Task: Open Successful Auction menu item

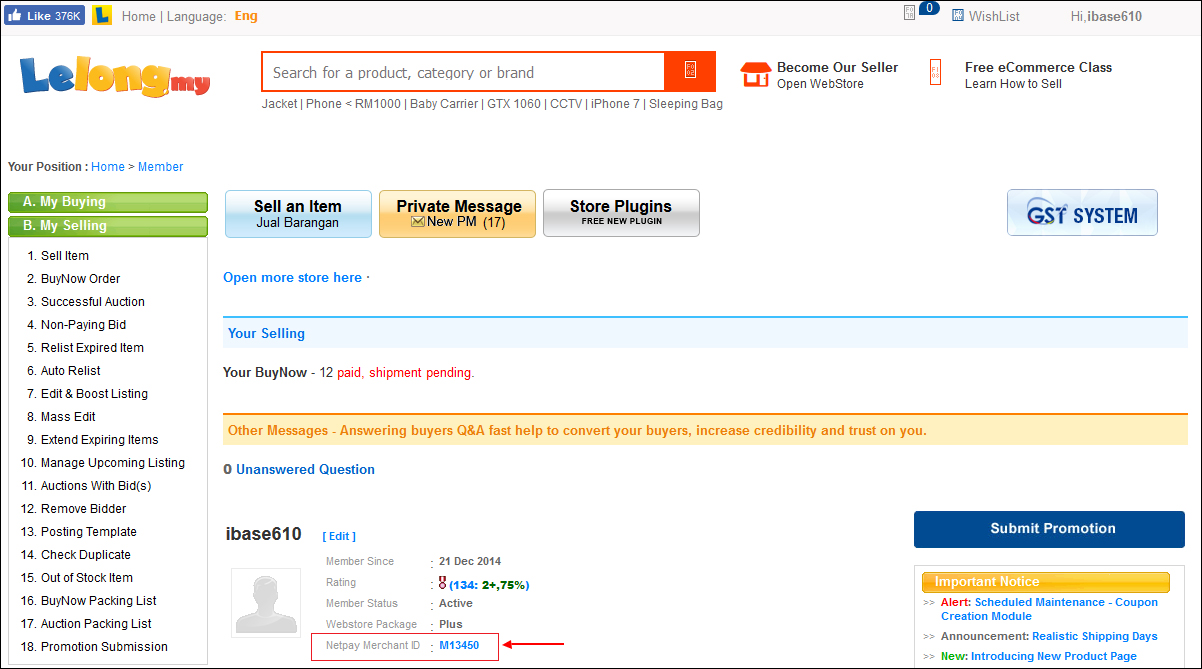Action: pyautogui.click(x=93, y=302)
